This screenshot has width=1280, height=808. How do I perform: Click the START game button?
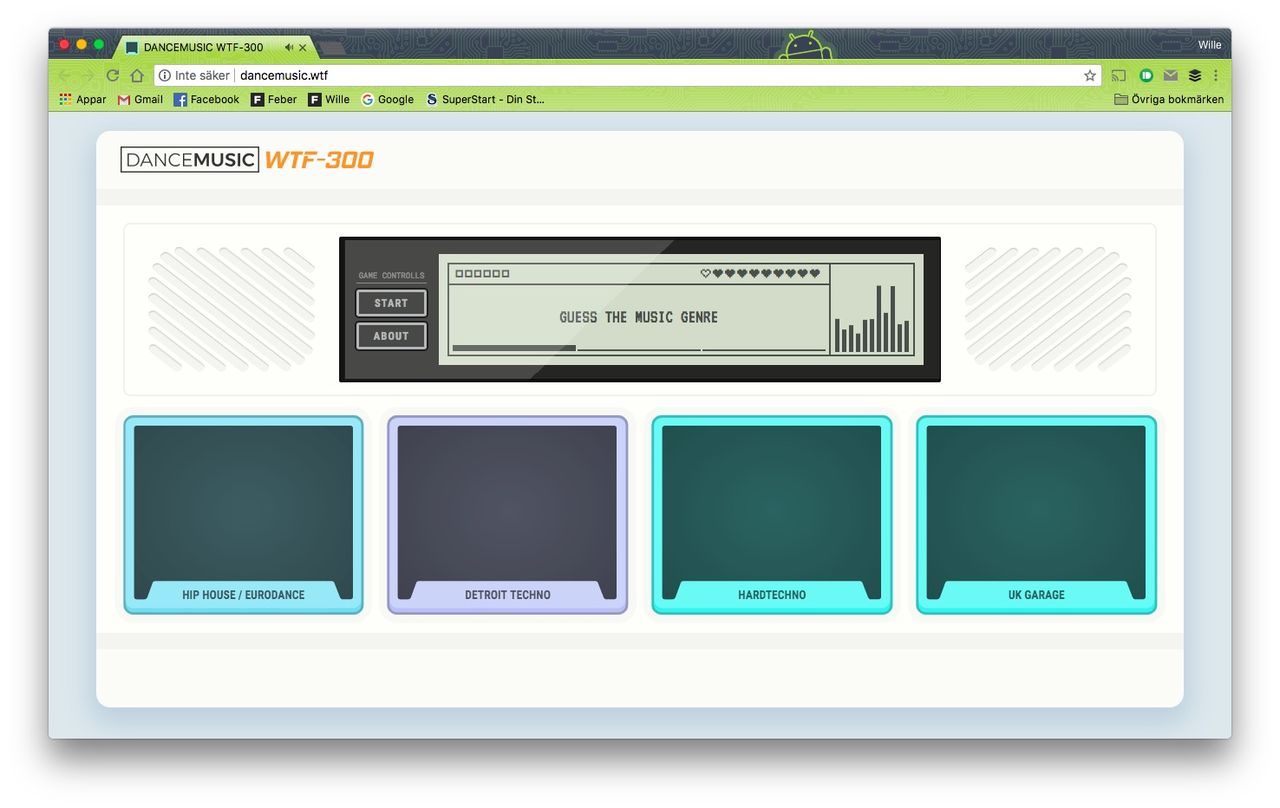391,303
